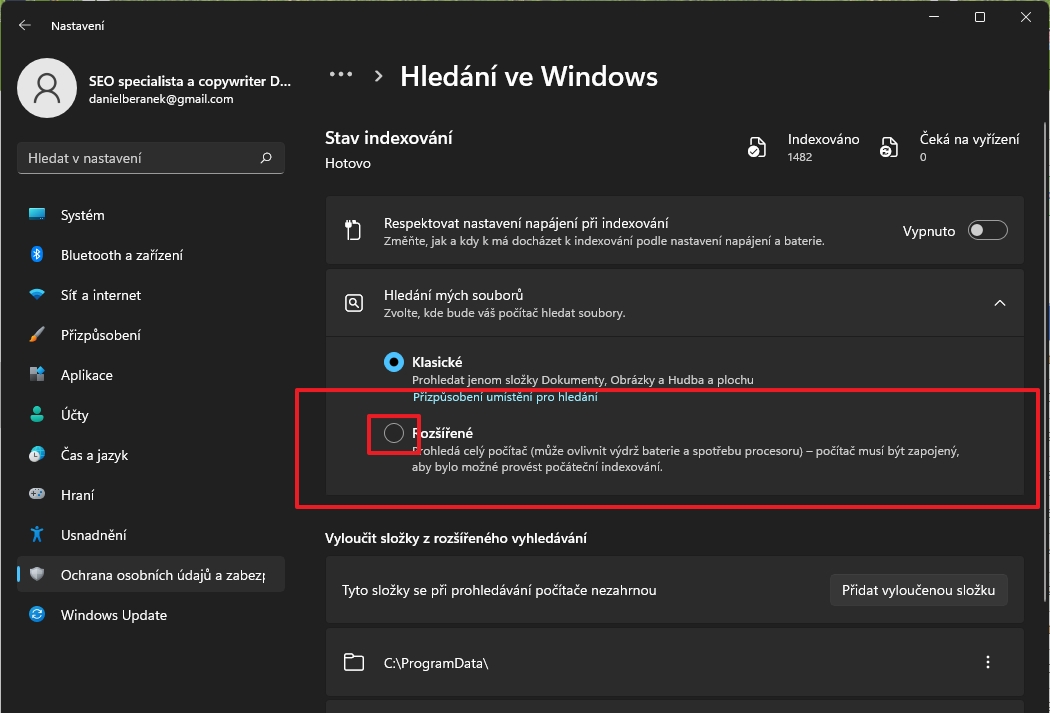Select the Přizpůsobení paintbrush icon
1050x713 pixels.
pyautogui.click(x=38, y=334)
